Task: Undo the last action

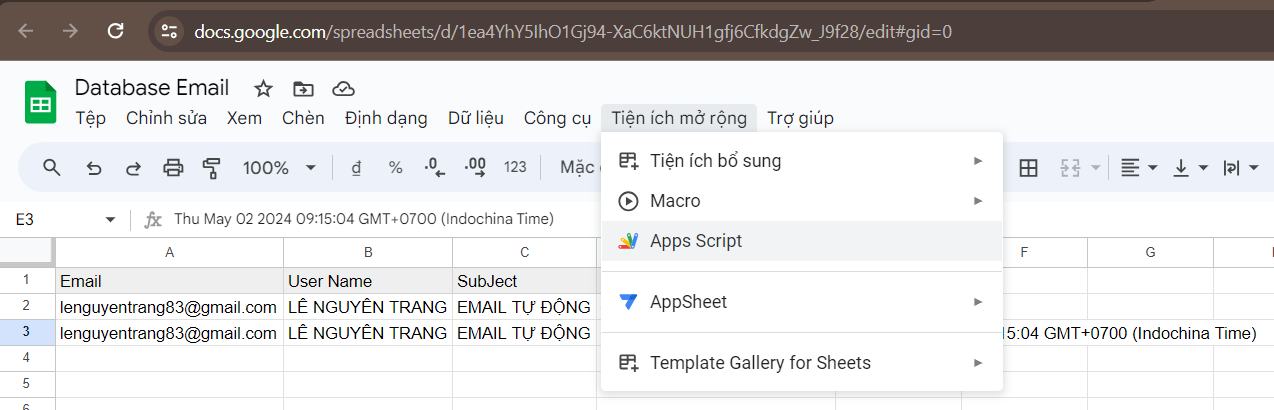Action: (94, 168)
